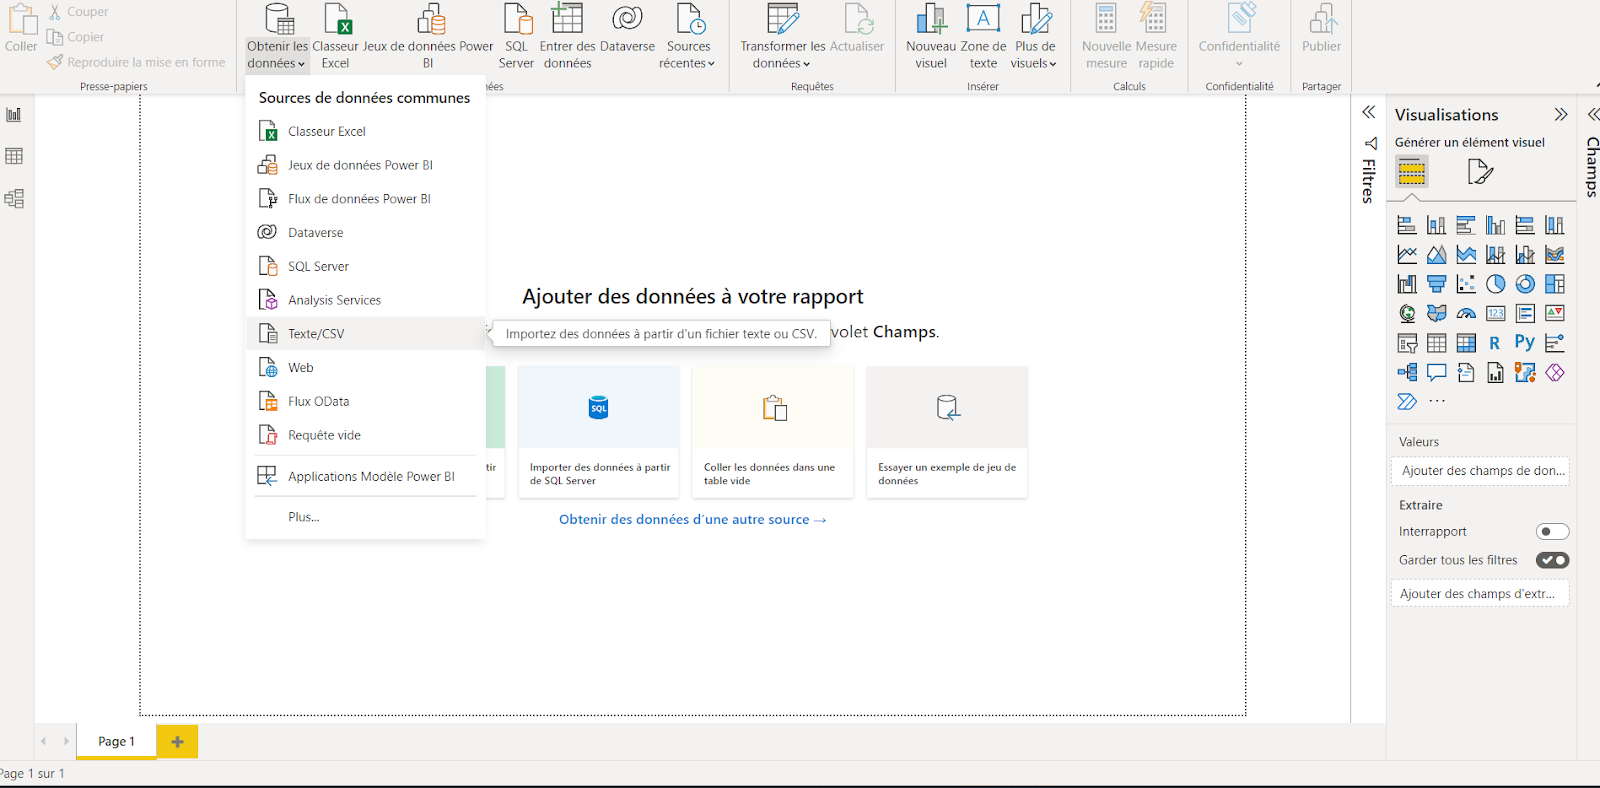Choose Texte/CSV from the sources menu
The width and height of the screenshot is (1600, 788).
pyautogui.click(x=365, y=334)
